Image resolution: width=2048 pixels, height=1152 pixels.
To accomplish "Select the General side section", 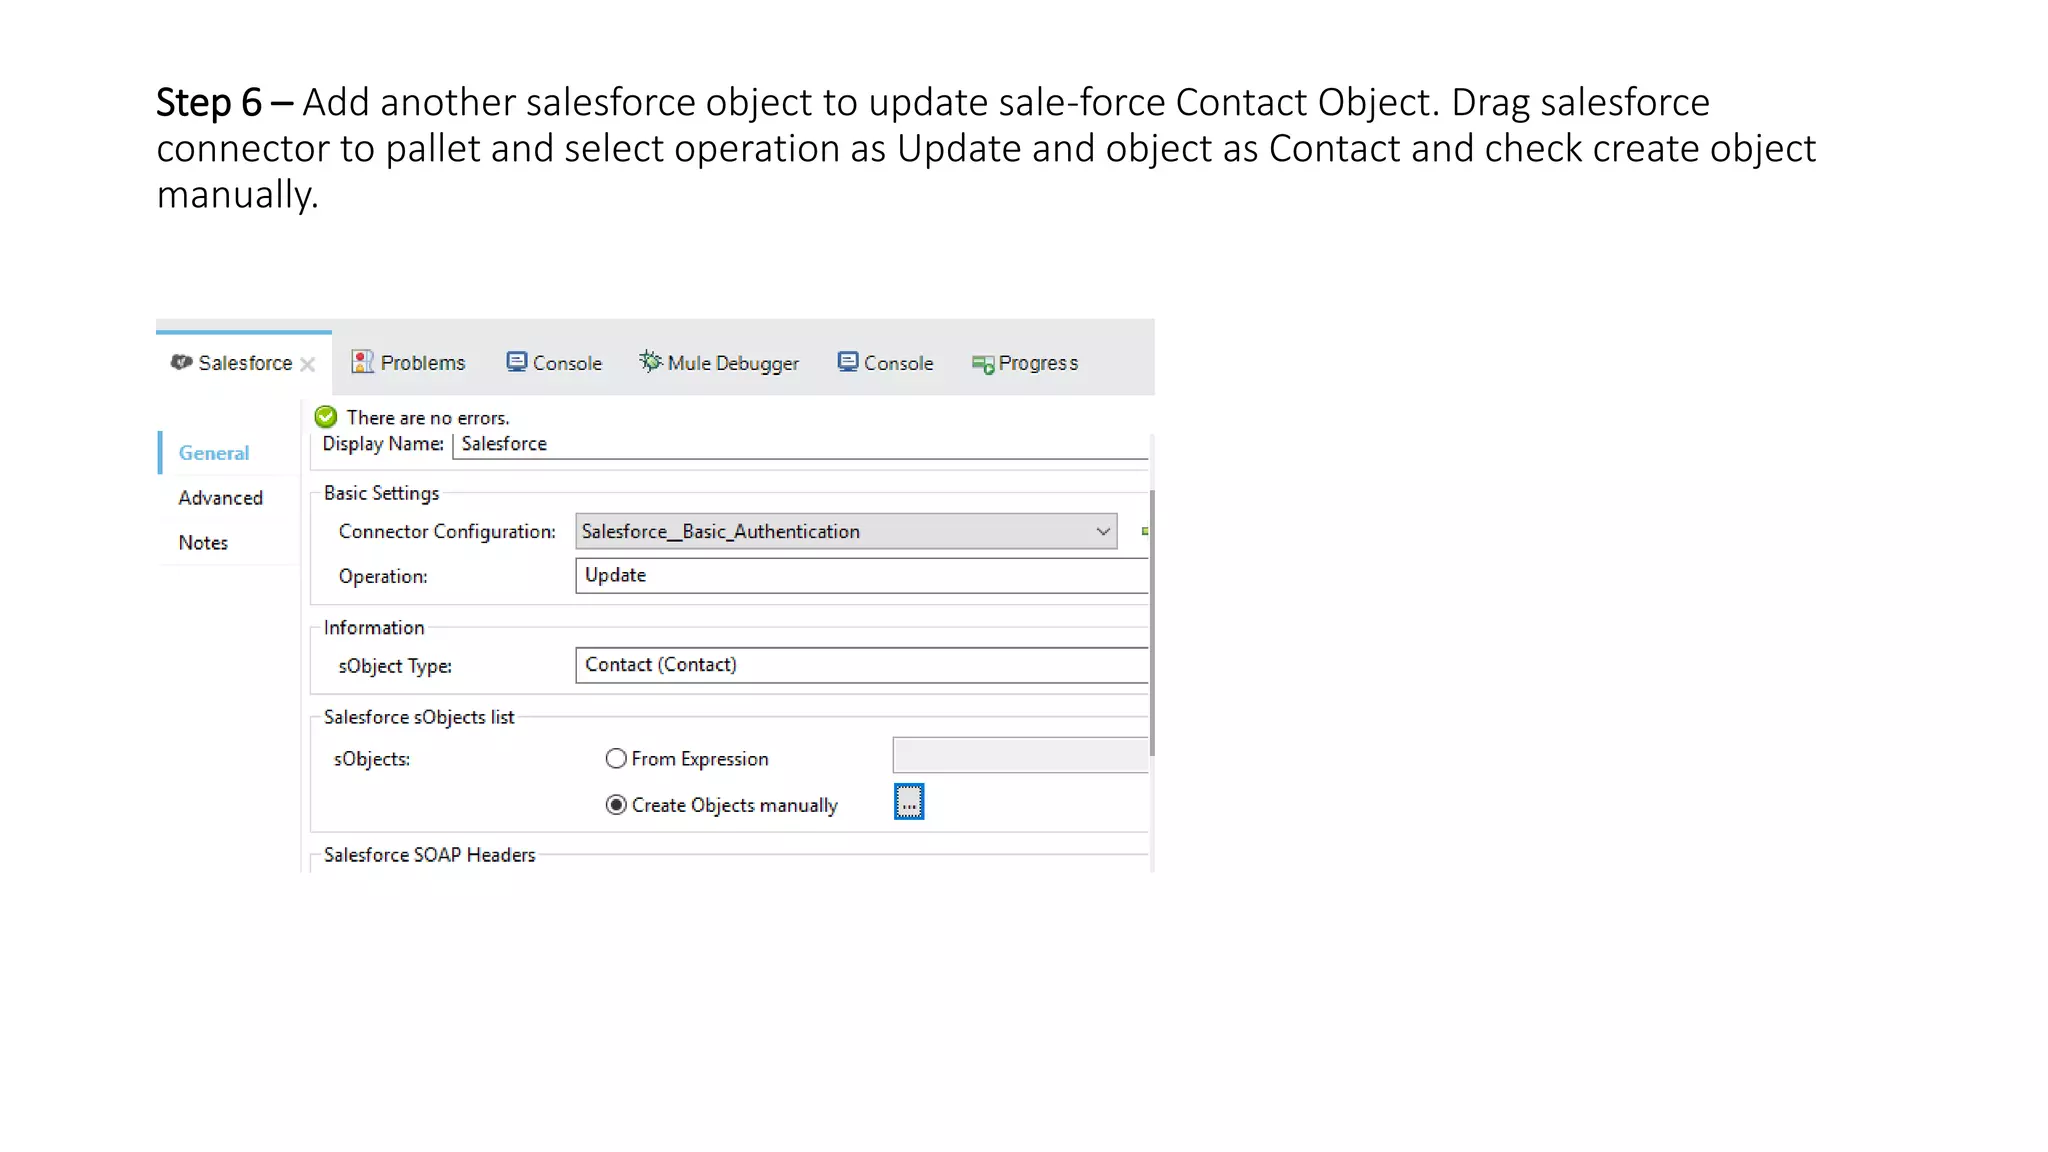I will (213, 453).
